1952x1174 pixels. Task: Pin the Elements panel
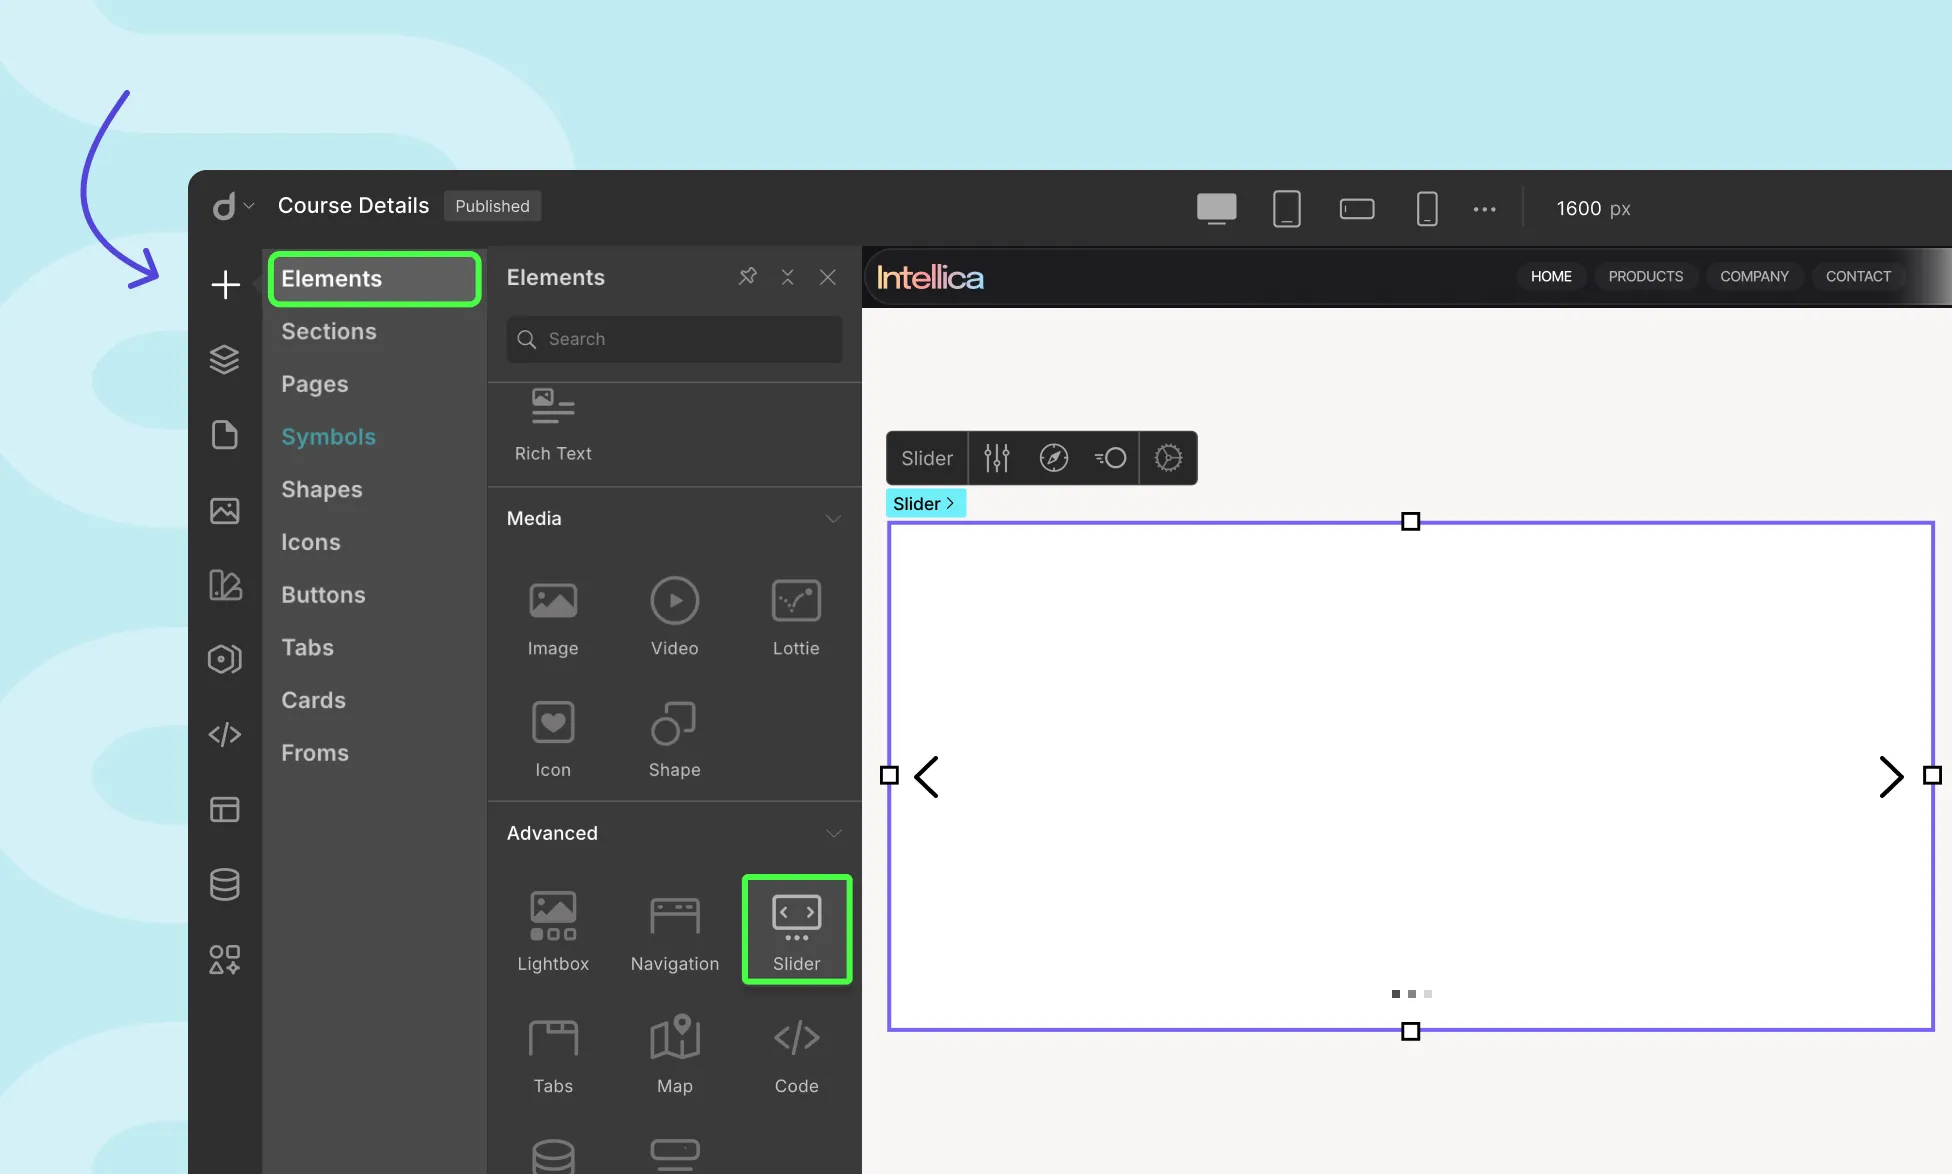748,276
